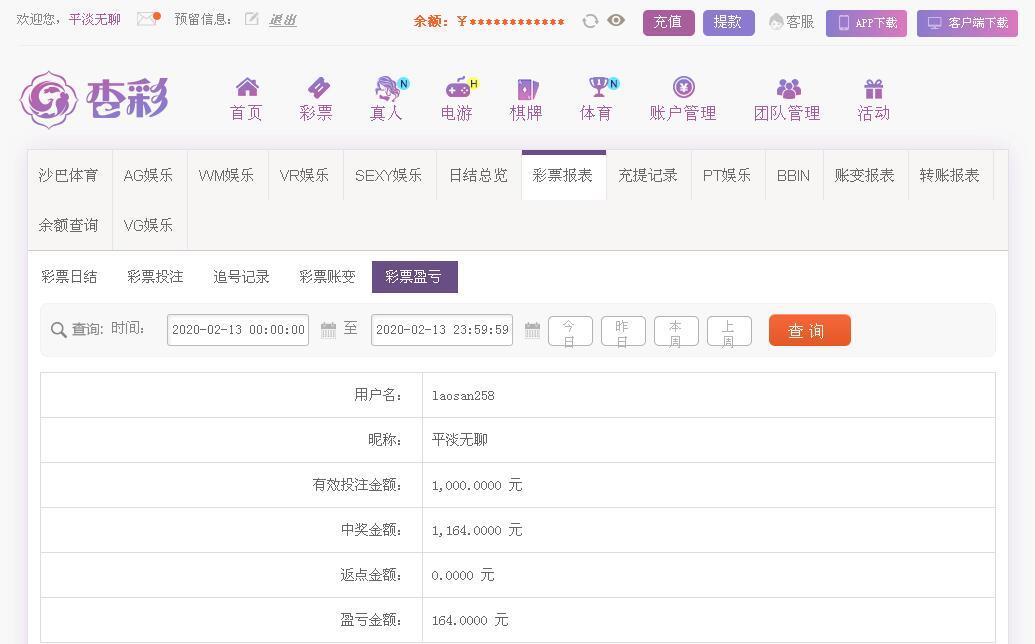Open start date calendar picker
Viewport: 1035px width, 644px height.
click(328, 330)
